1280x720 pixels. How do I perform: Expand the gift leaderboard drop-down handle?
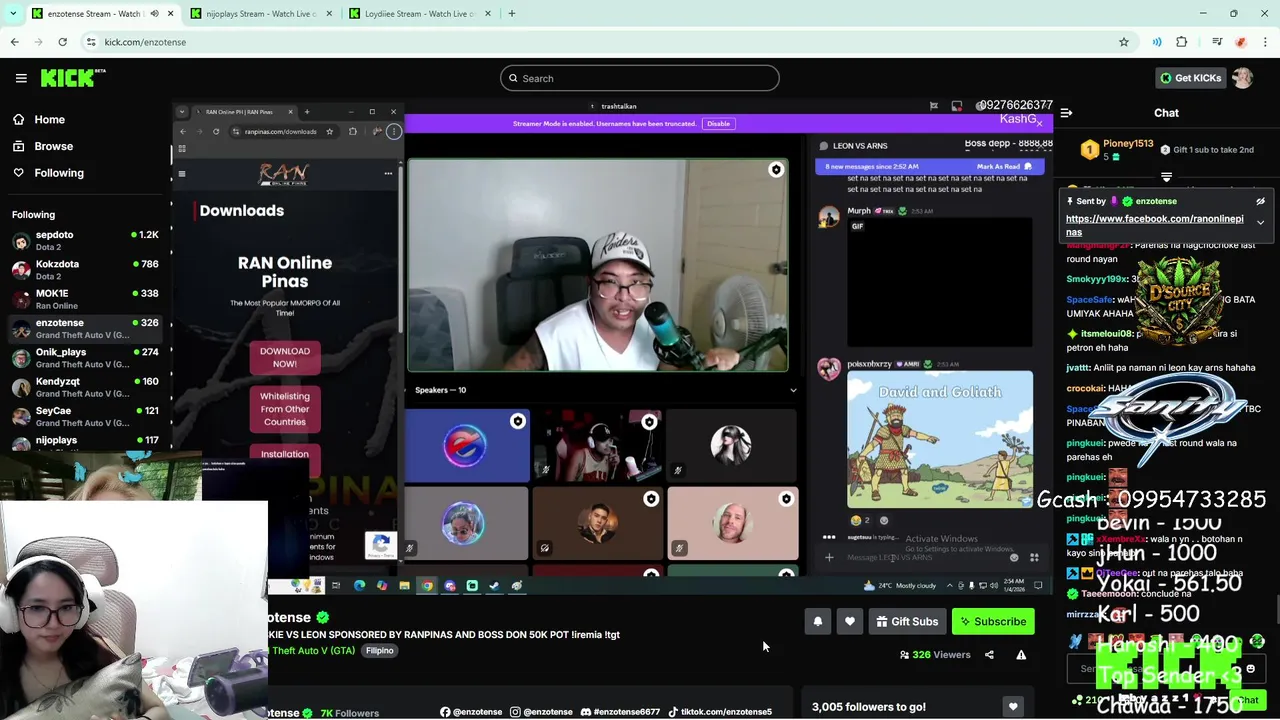[x=1166, y=177]
